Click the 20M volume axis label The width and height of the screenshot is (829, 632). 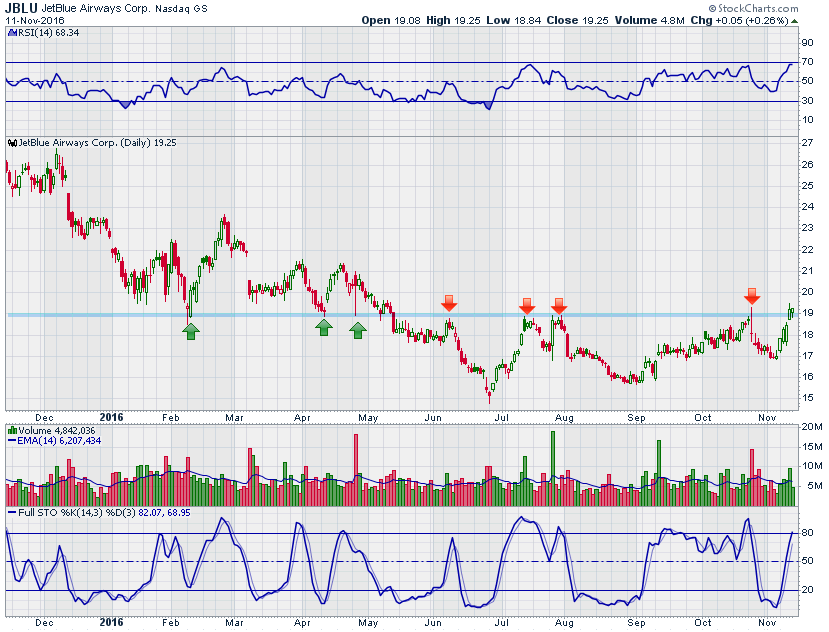(x=812, y=427)
